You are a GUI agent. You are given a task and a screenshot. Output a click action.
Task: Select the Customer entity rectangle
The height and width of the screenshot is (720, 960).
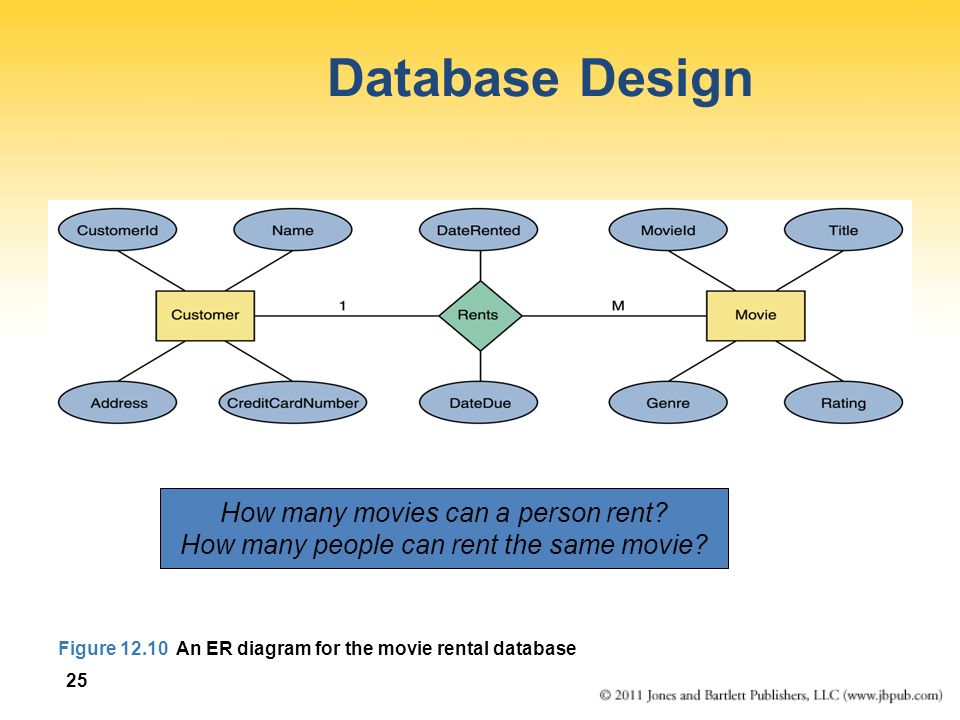coord(205,315)
